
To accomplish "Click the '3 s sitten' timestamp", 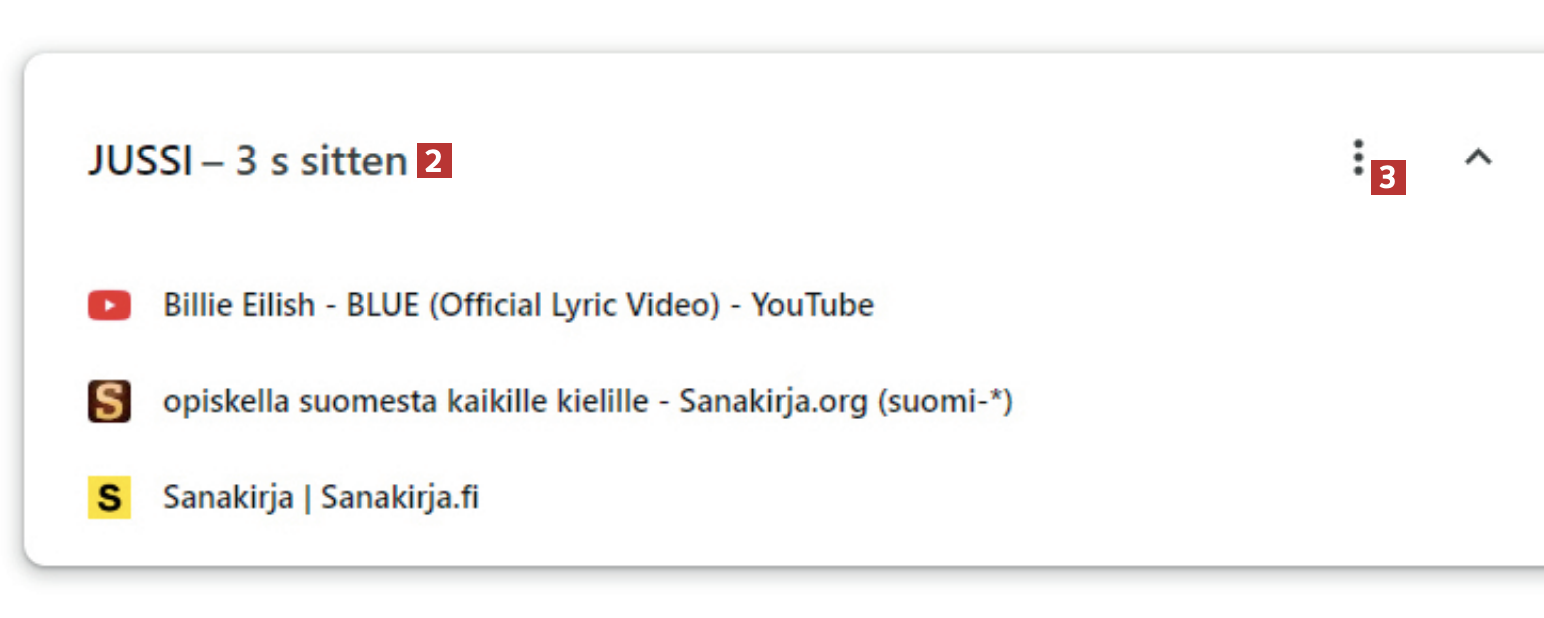I will point(321,161).
